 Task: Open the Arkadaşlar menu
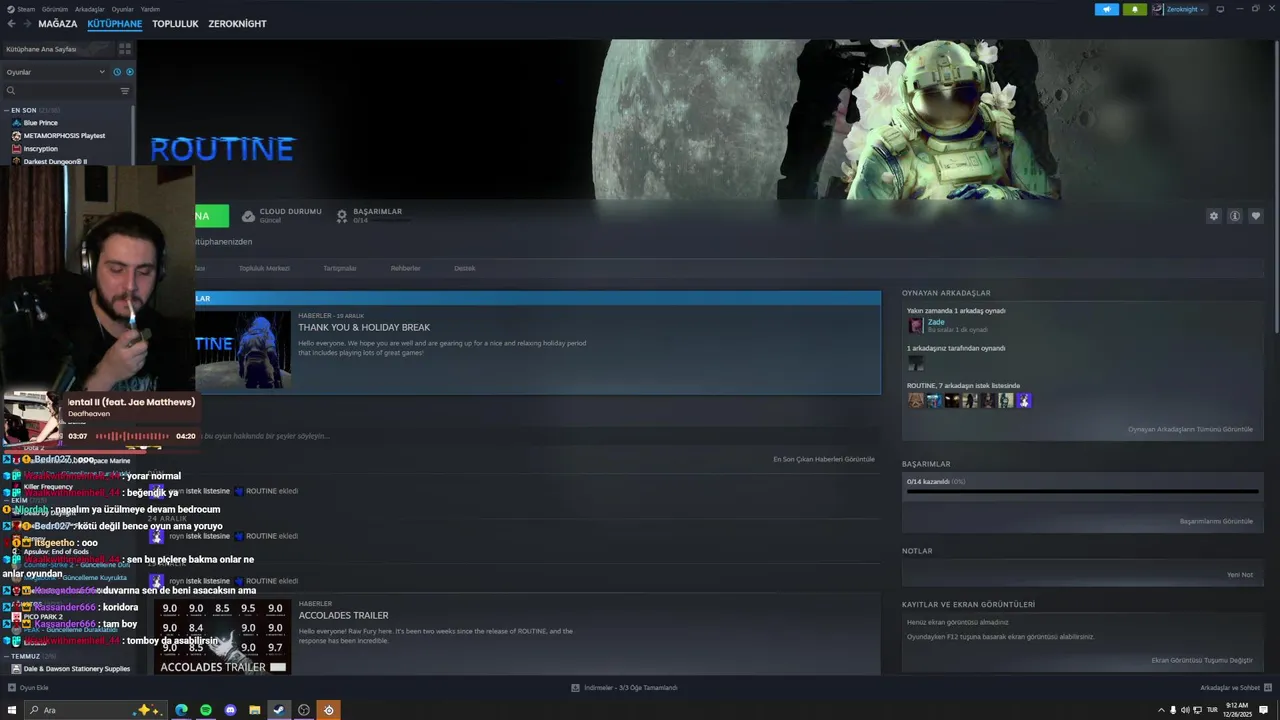point(90,9)
